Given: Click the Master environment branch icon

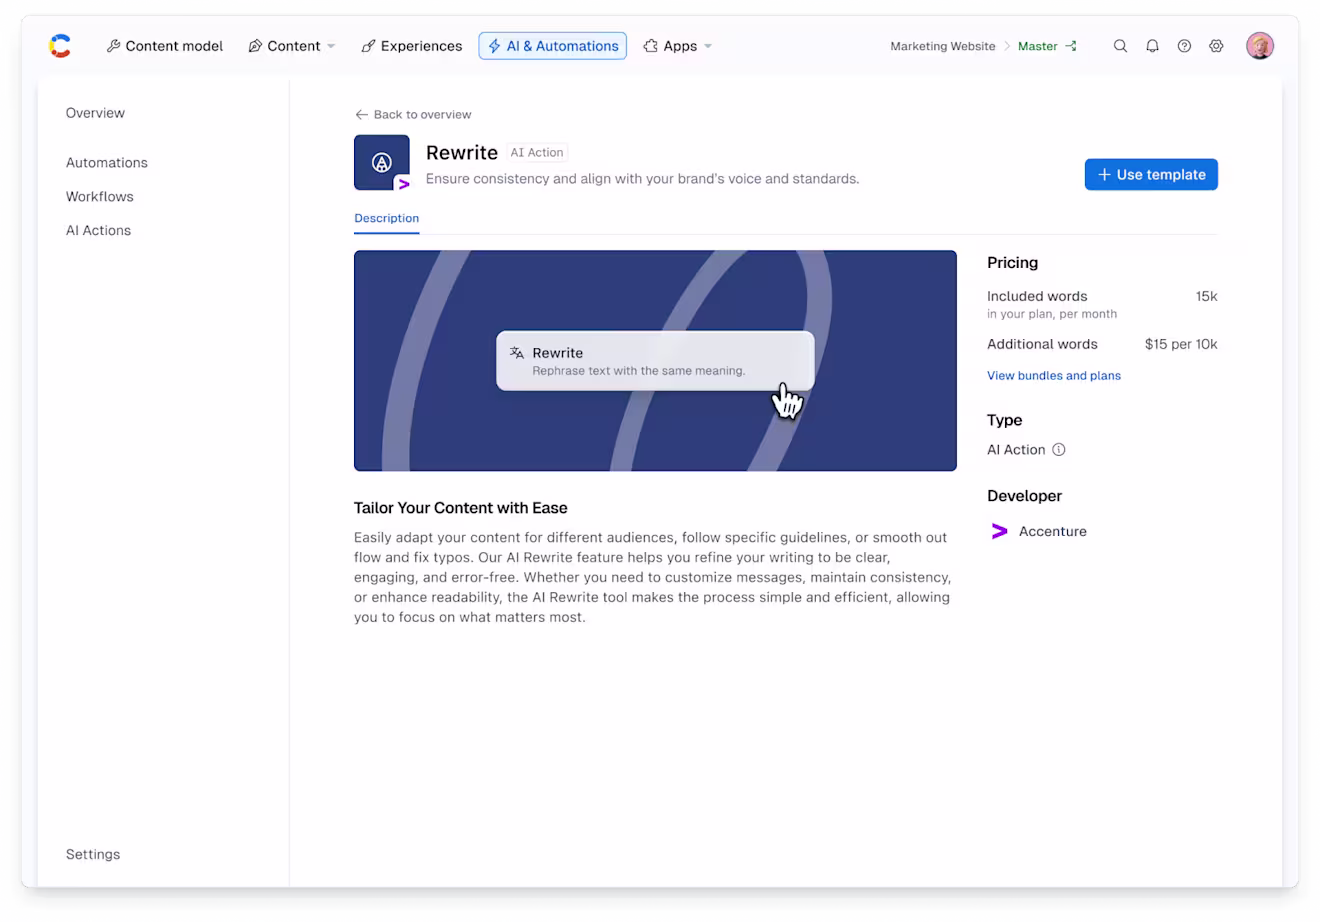Looking at the screenshot, I should pyautogui.click(x=1071, y=46).
